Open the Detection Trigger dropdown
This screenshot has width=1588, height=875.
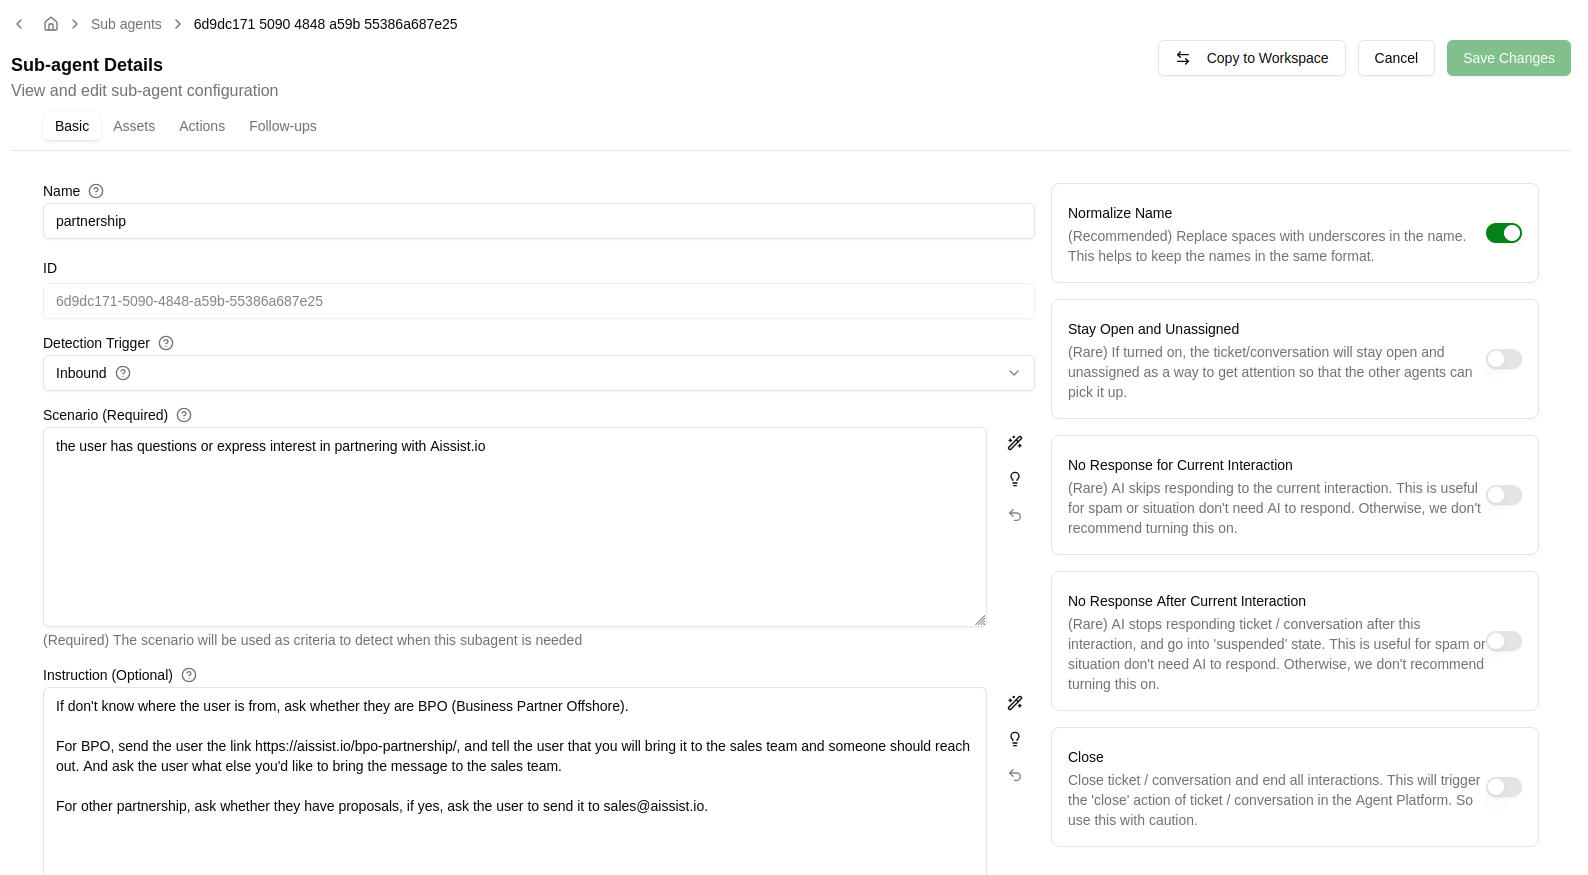(x=538, y=373)
